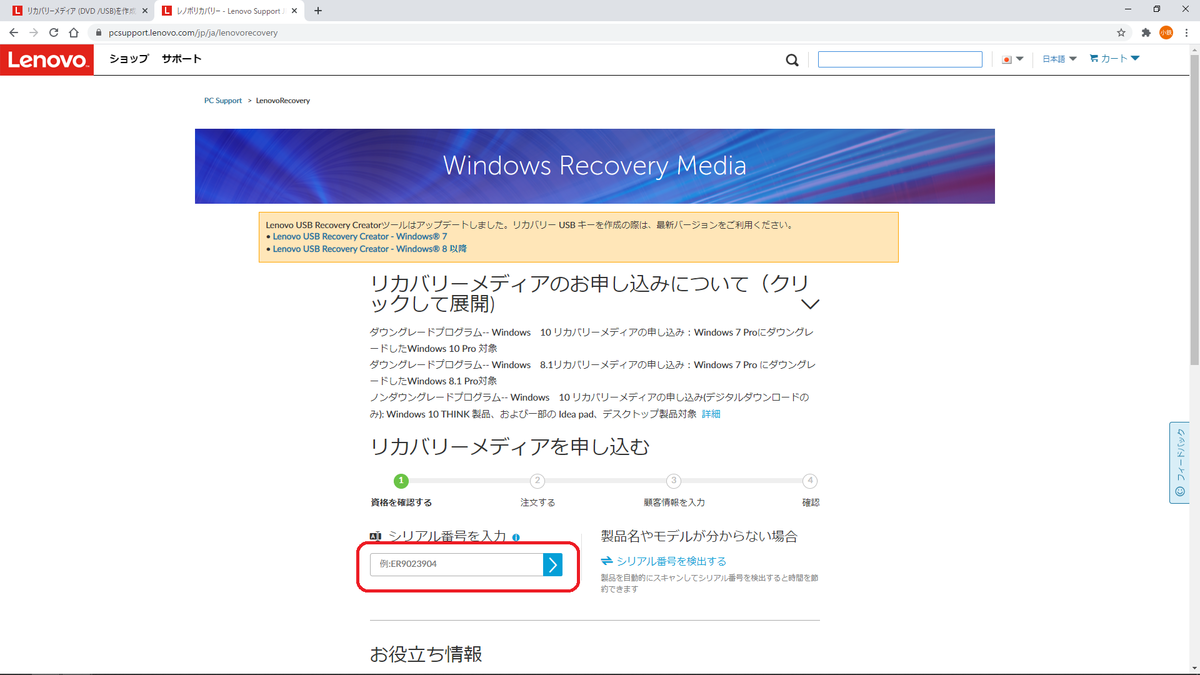Viewport: 1200px width, 675px height.
Task: Expand the リカバリーメディアのお申し込みについて chevron
Action: (811, 304)
